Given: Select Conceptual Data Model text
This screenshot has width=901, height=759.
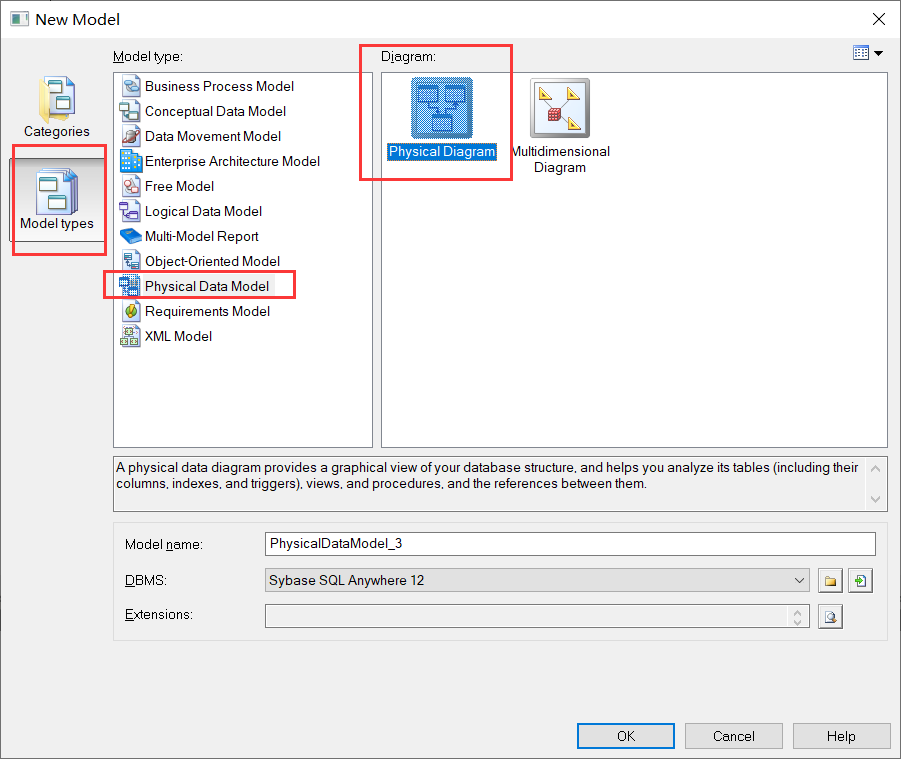Looking at the screenshot, I should tap(215, 111).
